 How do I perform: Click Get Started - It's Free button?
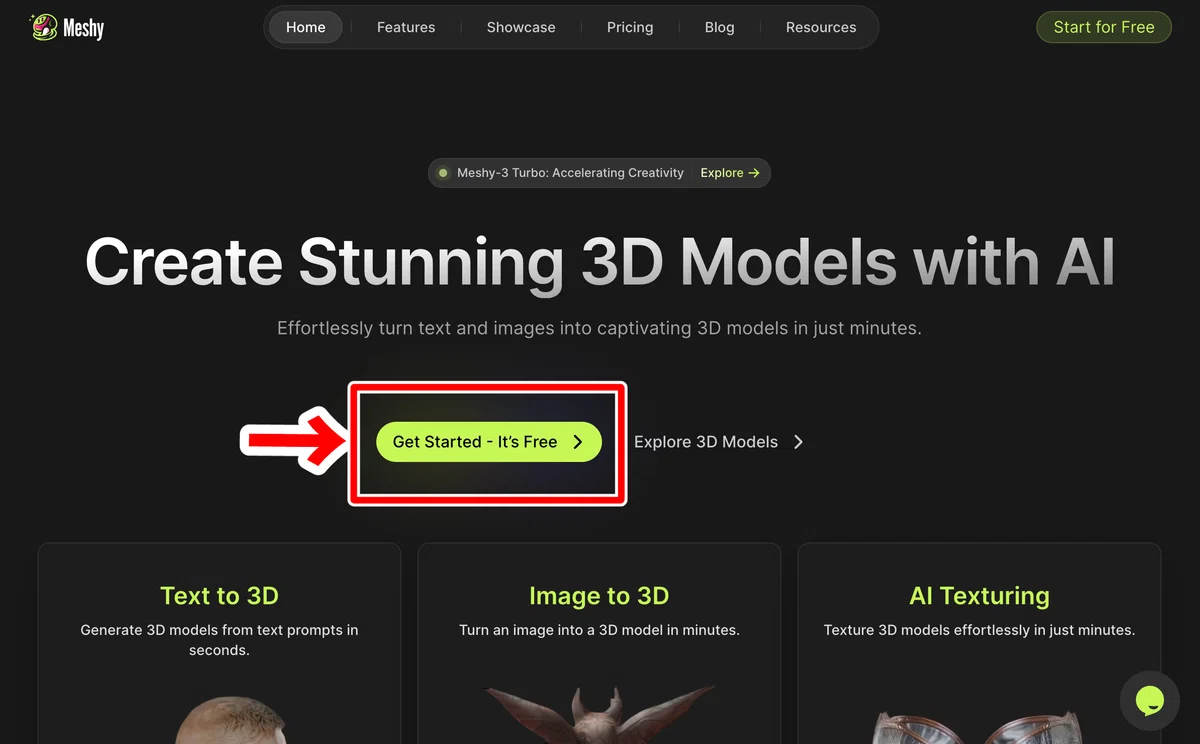click(x=489, y=442)
